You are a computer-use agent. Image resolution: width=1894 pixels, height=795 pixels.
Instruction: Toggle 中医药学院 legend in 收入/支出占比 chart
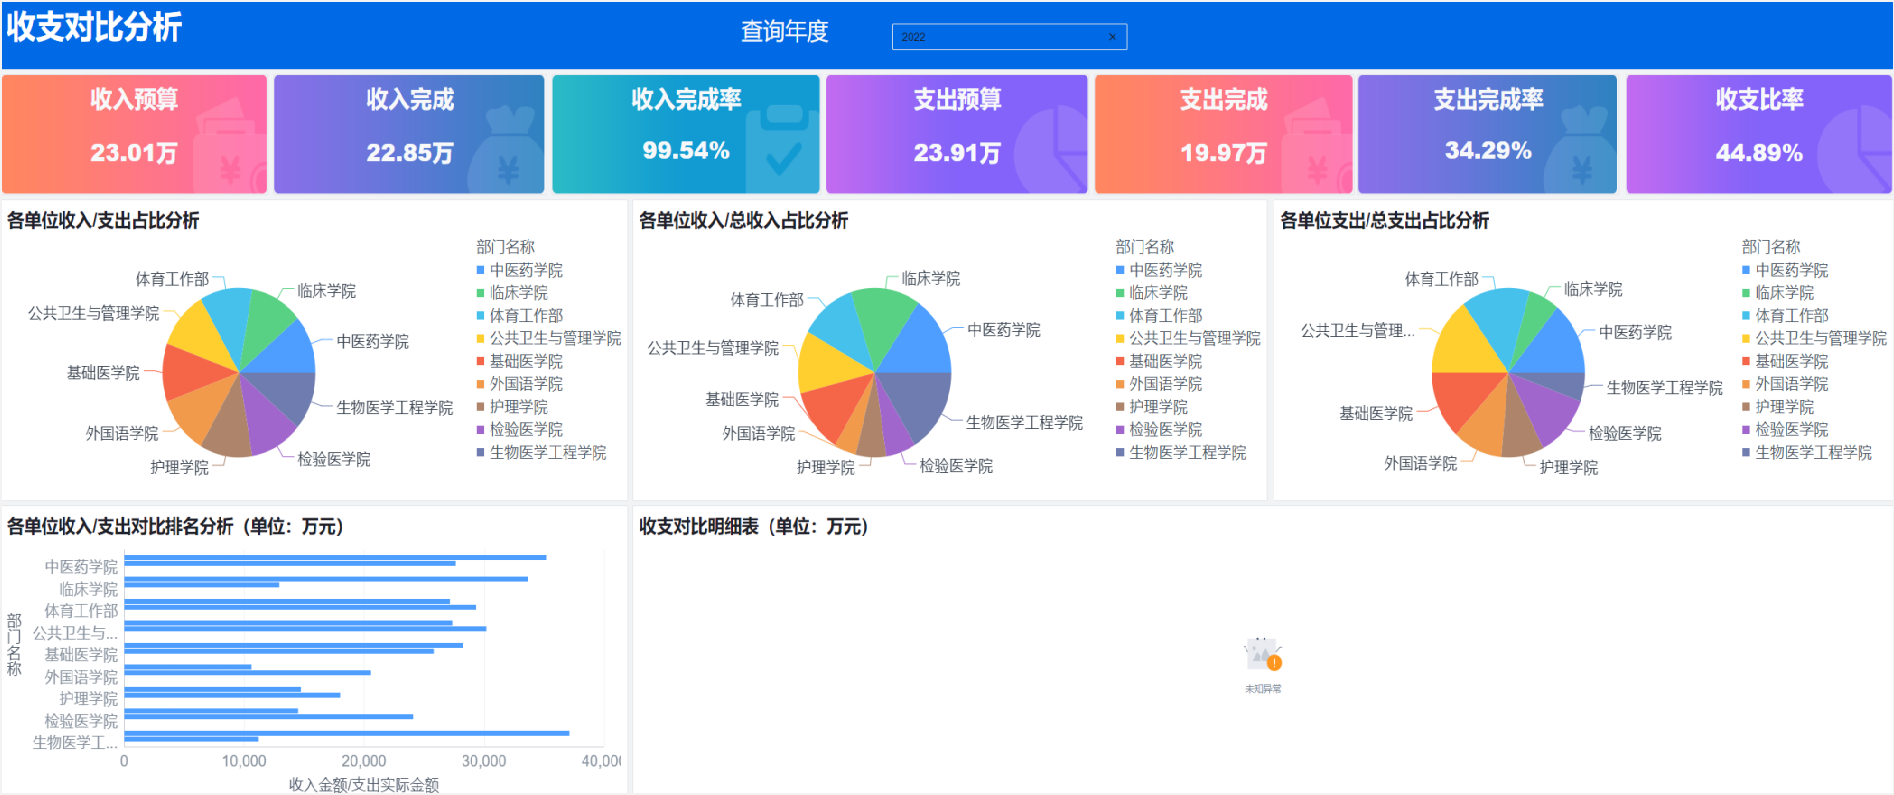(520, 270)
